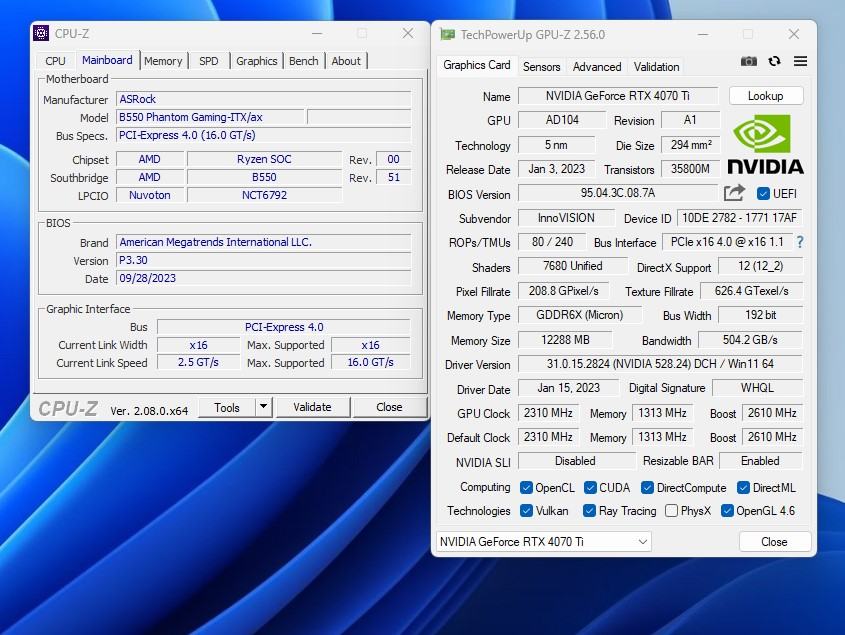Toggle the DirectCompute checkbox
The width and height of the screenshot is (845, 635).
point(647,488)
